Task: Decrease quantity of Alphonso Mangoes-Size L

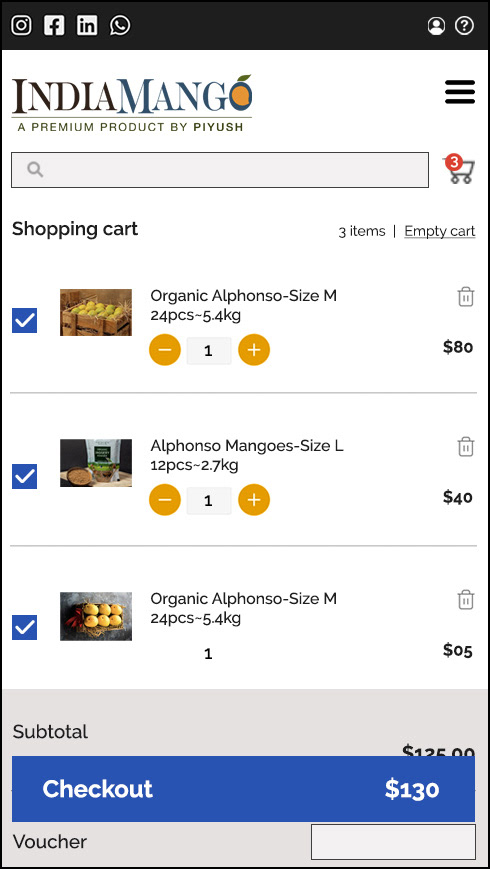Action: coord(165,500)
